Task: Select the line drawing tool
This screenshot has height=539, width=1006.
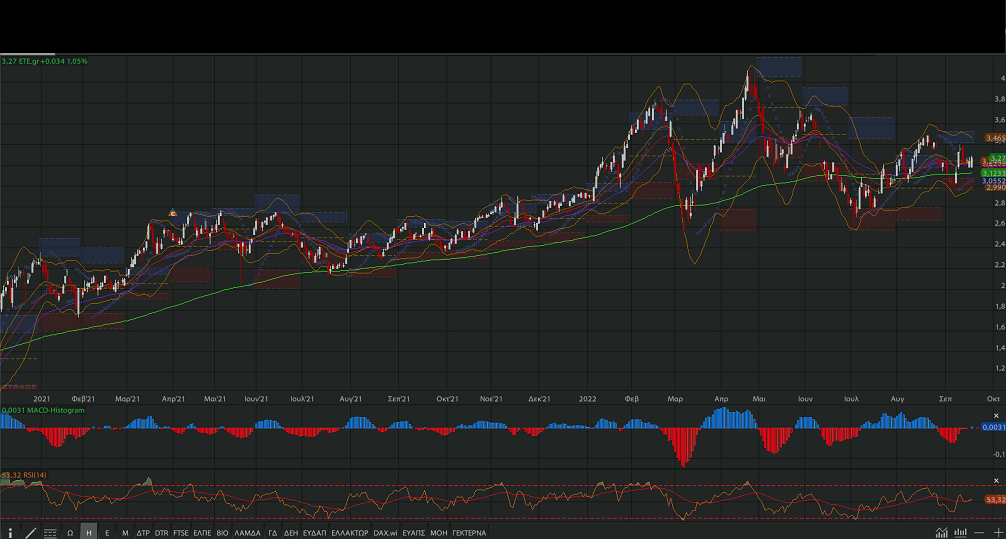Action: (30, 533)
